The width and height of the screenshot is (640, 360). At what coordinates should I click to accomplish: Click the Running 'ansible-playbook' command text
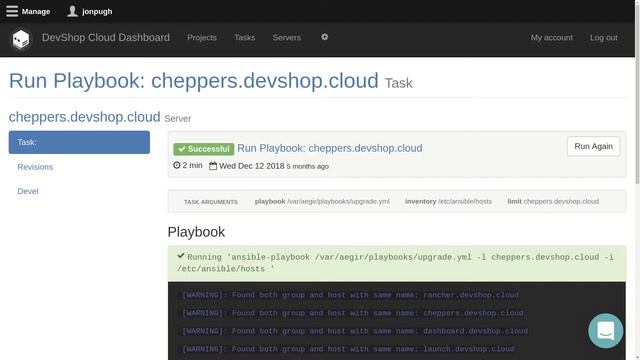[x=395, y=263]
